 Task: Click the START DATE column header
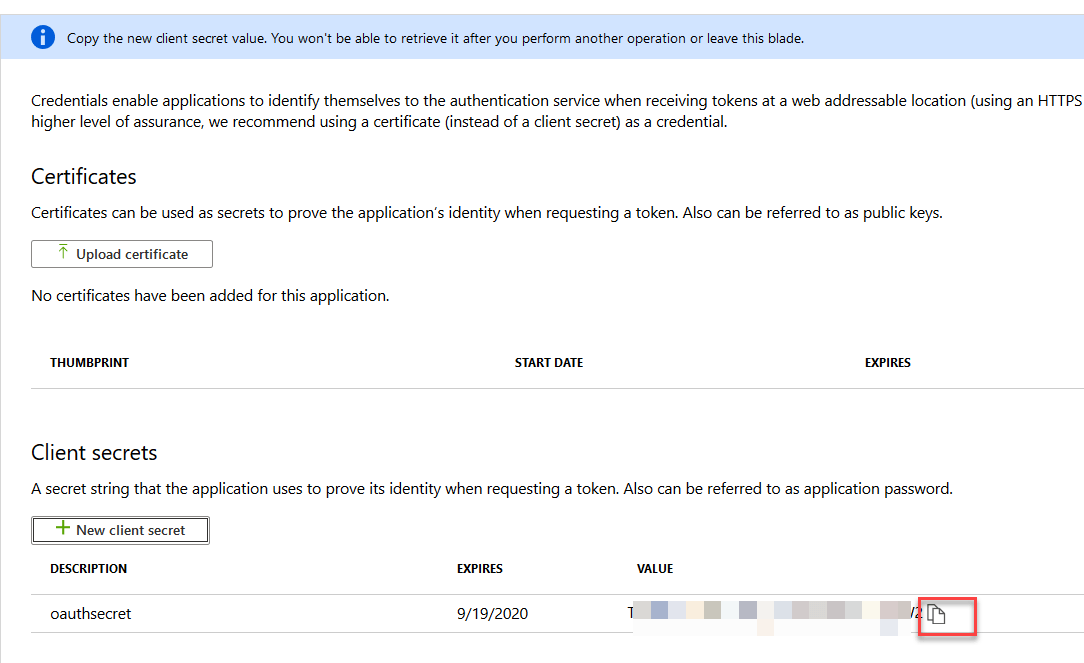coord(548,363)
